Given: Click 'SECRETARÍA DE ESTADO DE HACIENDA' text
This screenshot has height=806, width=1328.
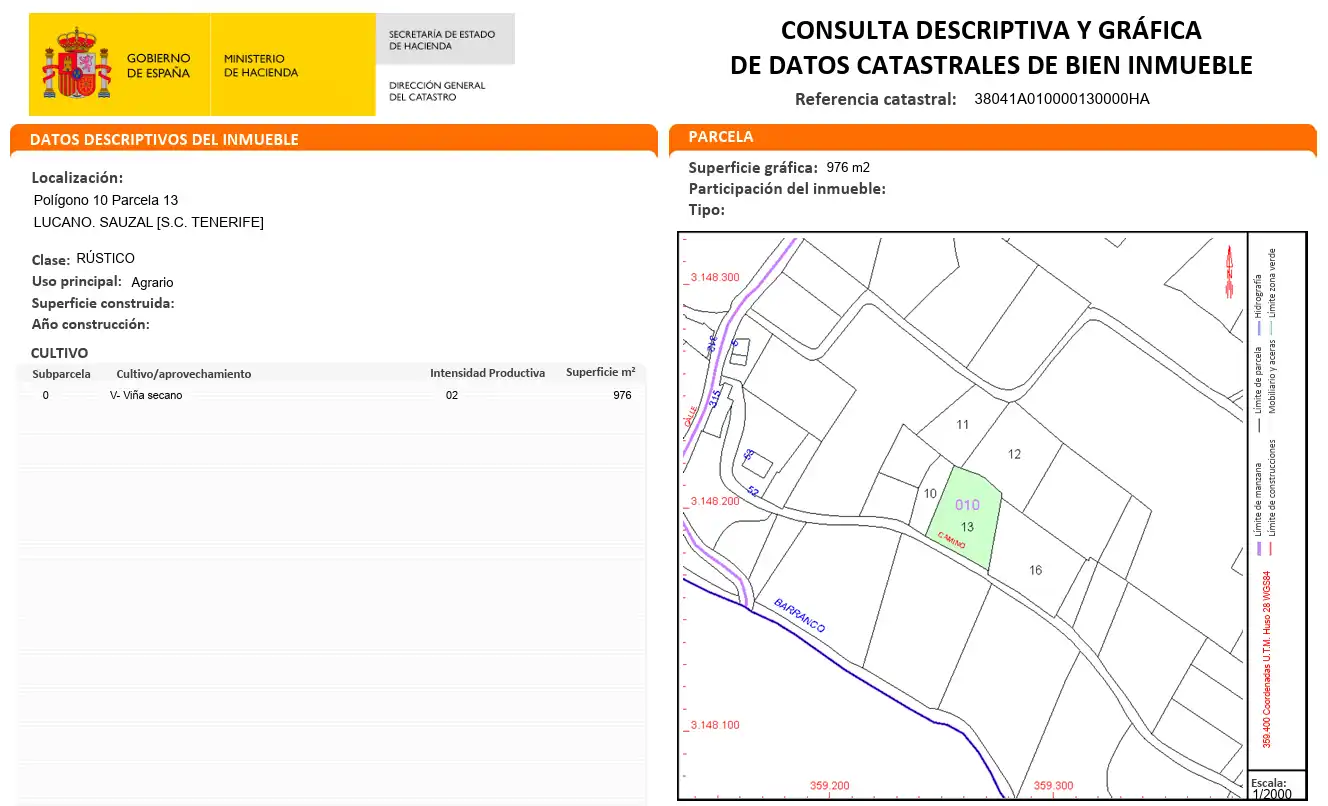Looking at the screenshot, I should tap(442, 40).
